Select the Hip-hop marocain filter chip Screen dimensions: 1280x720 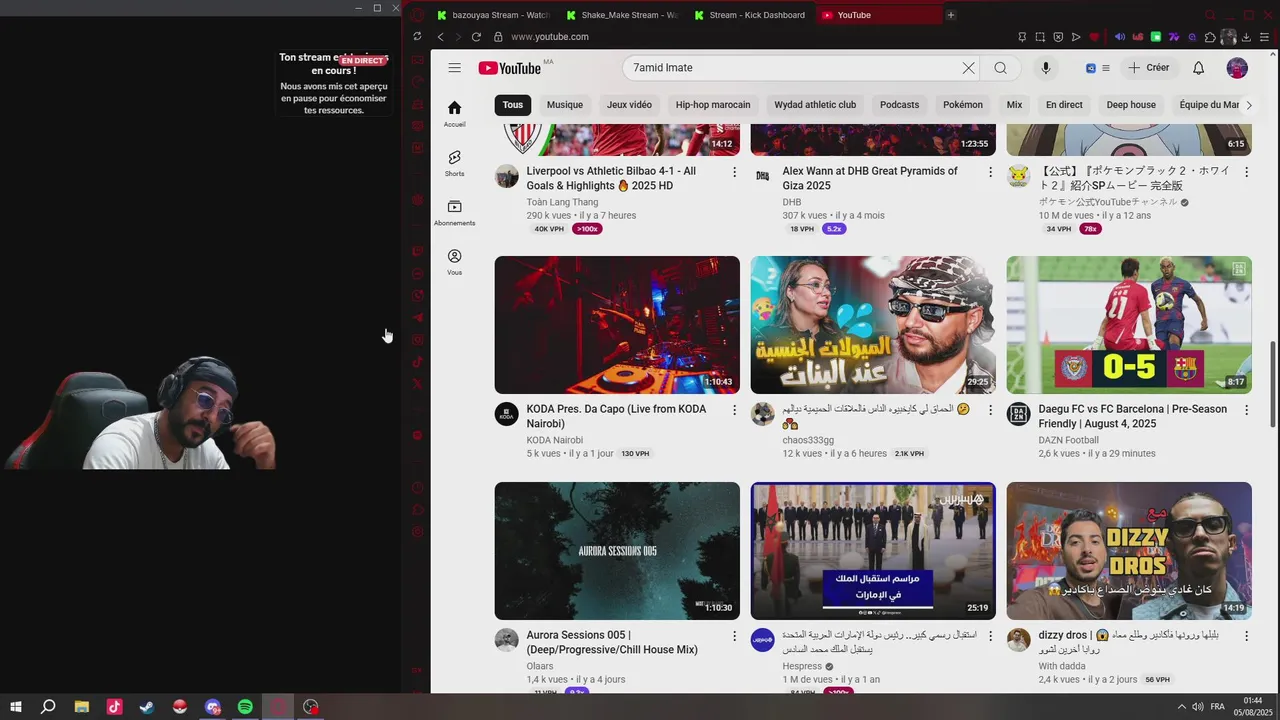713,105
